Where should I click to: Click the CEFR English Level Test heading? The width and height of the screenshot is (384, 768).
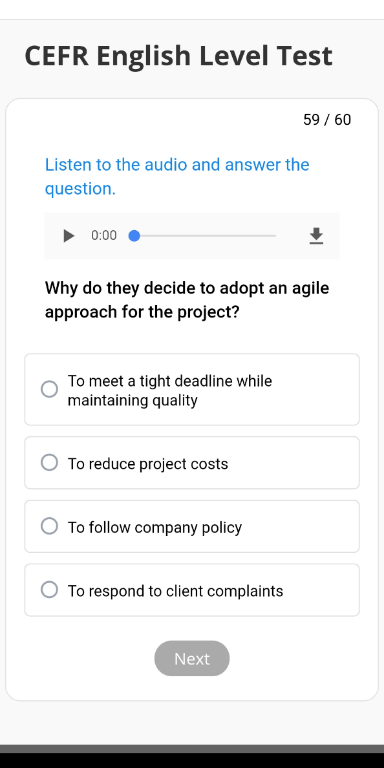178,56
